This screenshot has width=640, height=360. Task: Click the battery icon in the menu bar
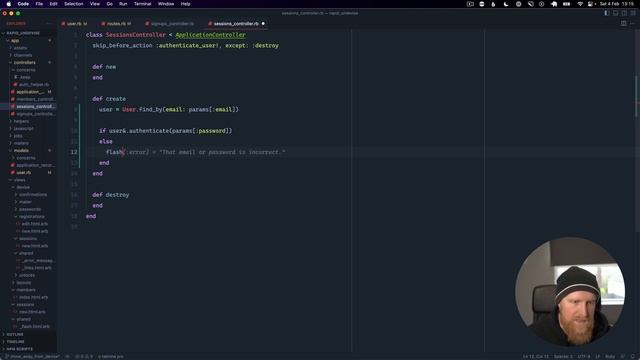coord(567,4)
